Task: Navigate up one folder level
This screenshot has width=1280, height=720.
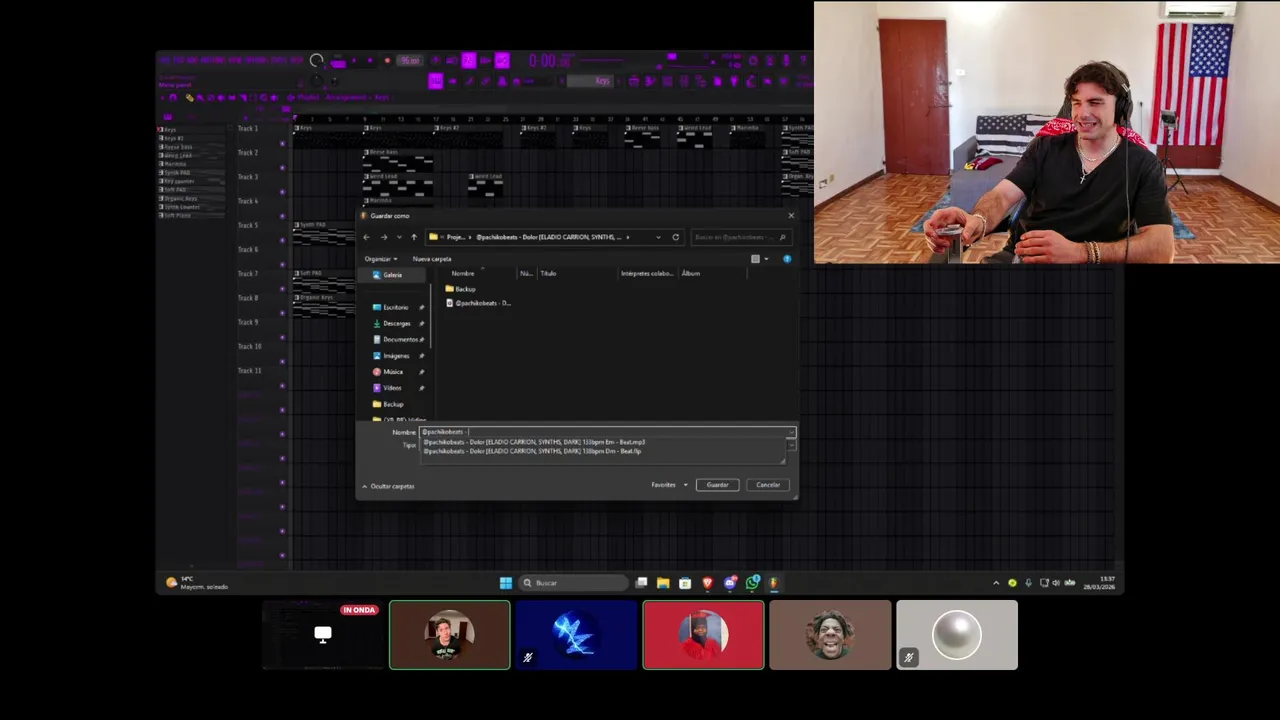Action: click(x=414, y=237)
